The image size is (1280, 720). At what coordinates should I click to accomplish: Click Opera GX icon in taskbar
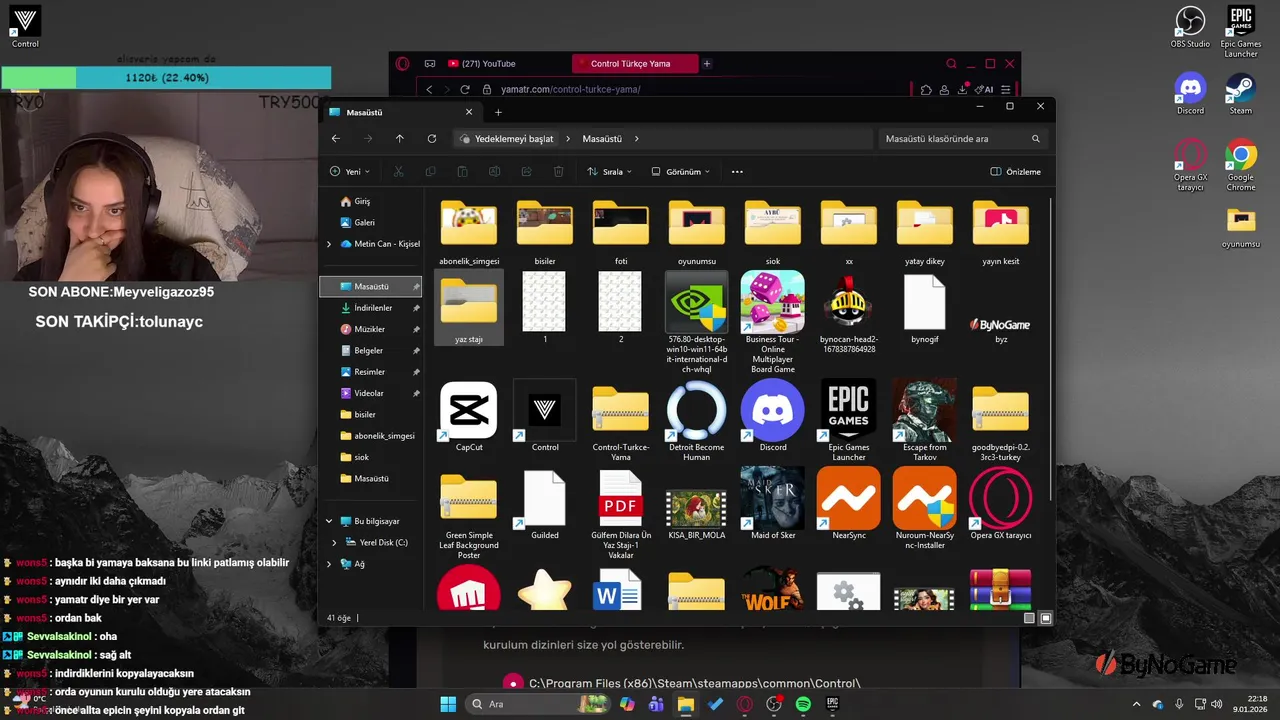coord(744,704)
